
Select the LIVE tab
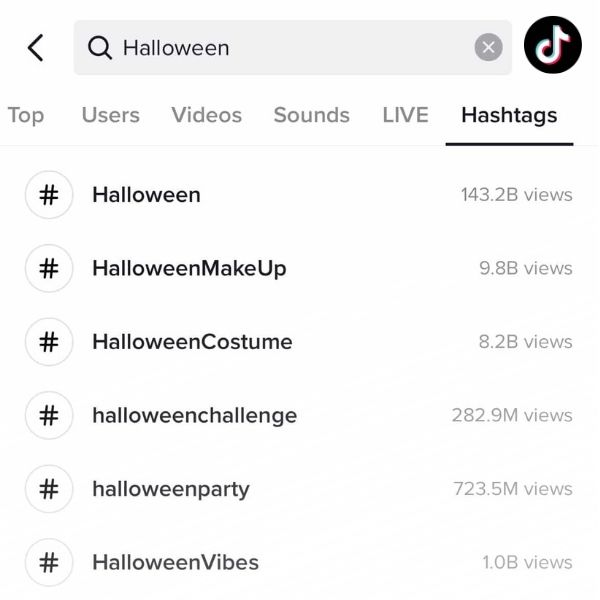(406, 115)
